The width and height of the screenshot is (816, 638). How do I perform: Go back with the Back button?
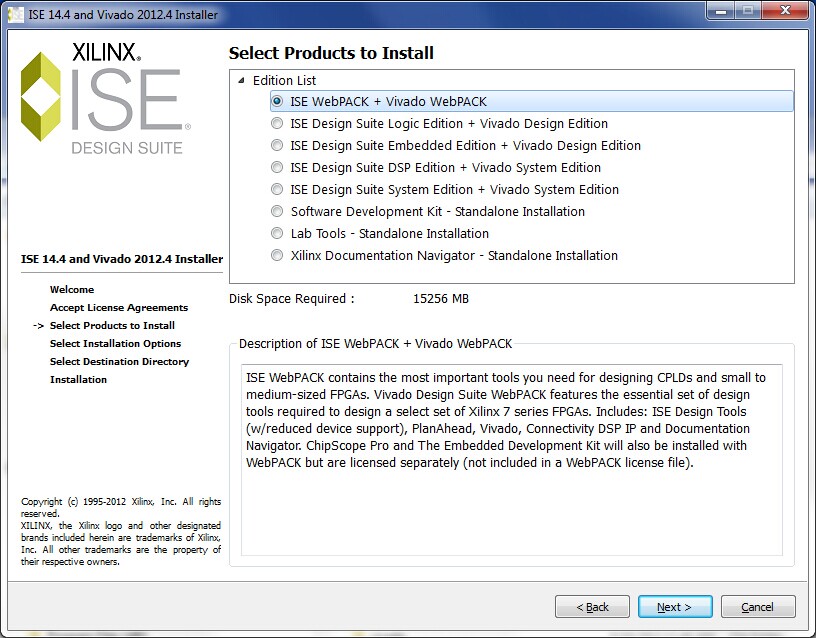(592, 606)
